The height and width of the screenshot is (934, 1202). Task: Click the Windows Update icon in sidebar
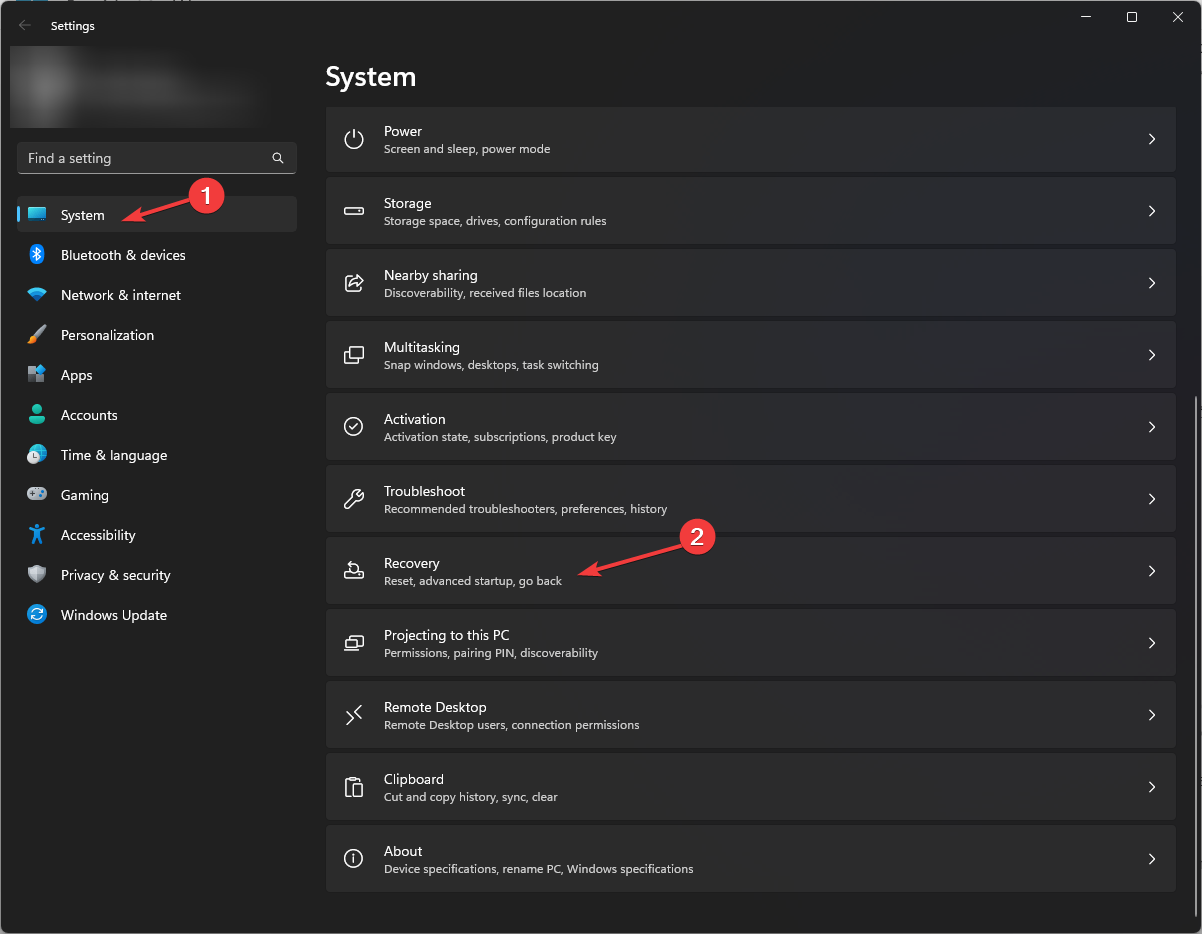pos(37,615)
